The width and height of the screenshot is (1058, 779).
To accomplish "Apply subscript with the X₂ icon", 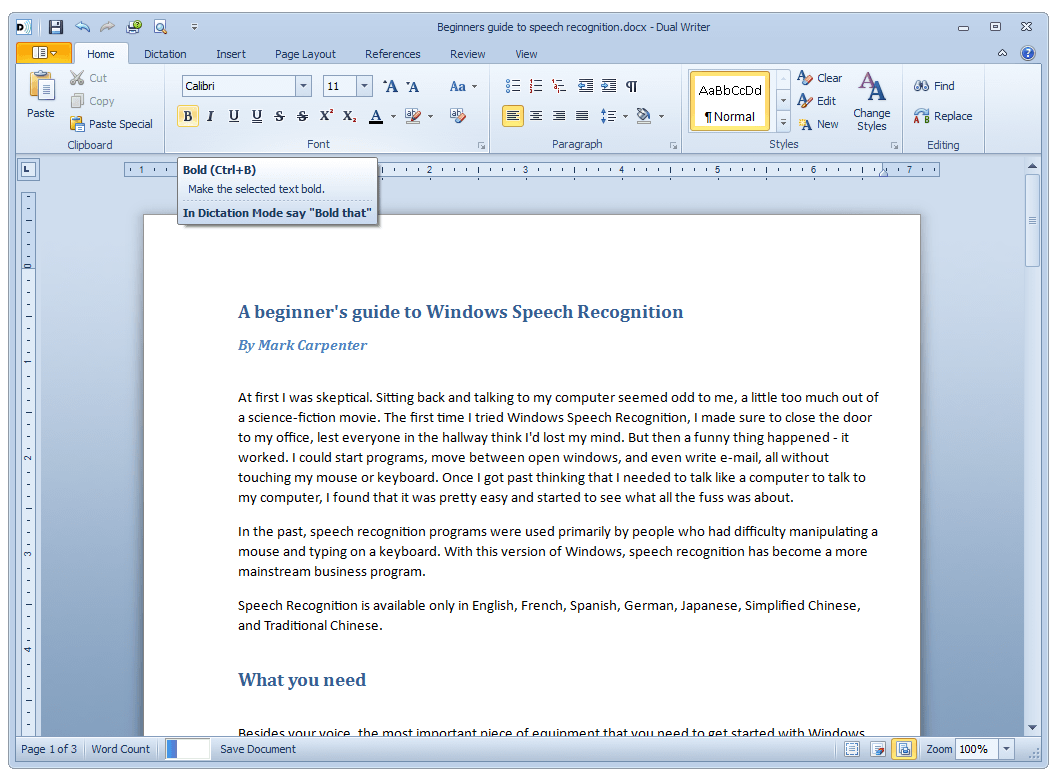I will 349,116.
